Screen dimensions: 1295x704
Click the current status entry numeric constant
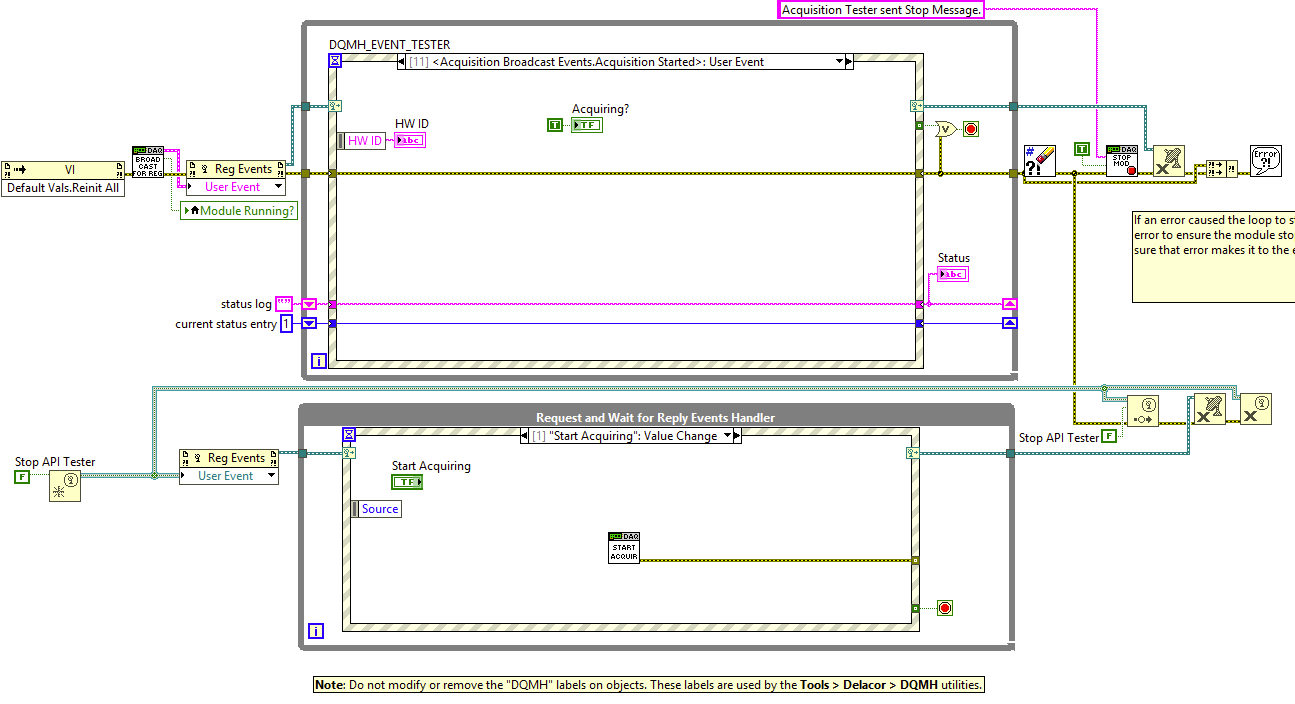[x=286, y=323]
